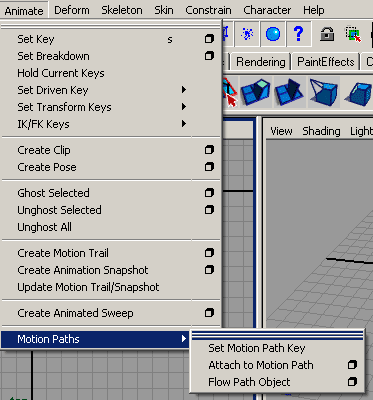This screenshot has height=400, width=373.
Task: Expand the Motion Paths submenu arrow
Action: (x=184, y=339)
